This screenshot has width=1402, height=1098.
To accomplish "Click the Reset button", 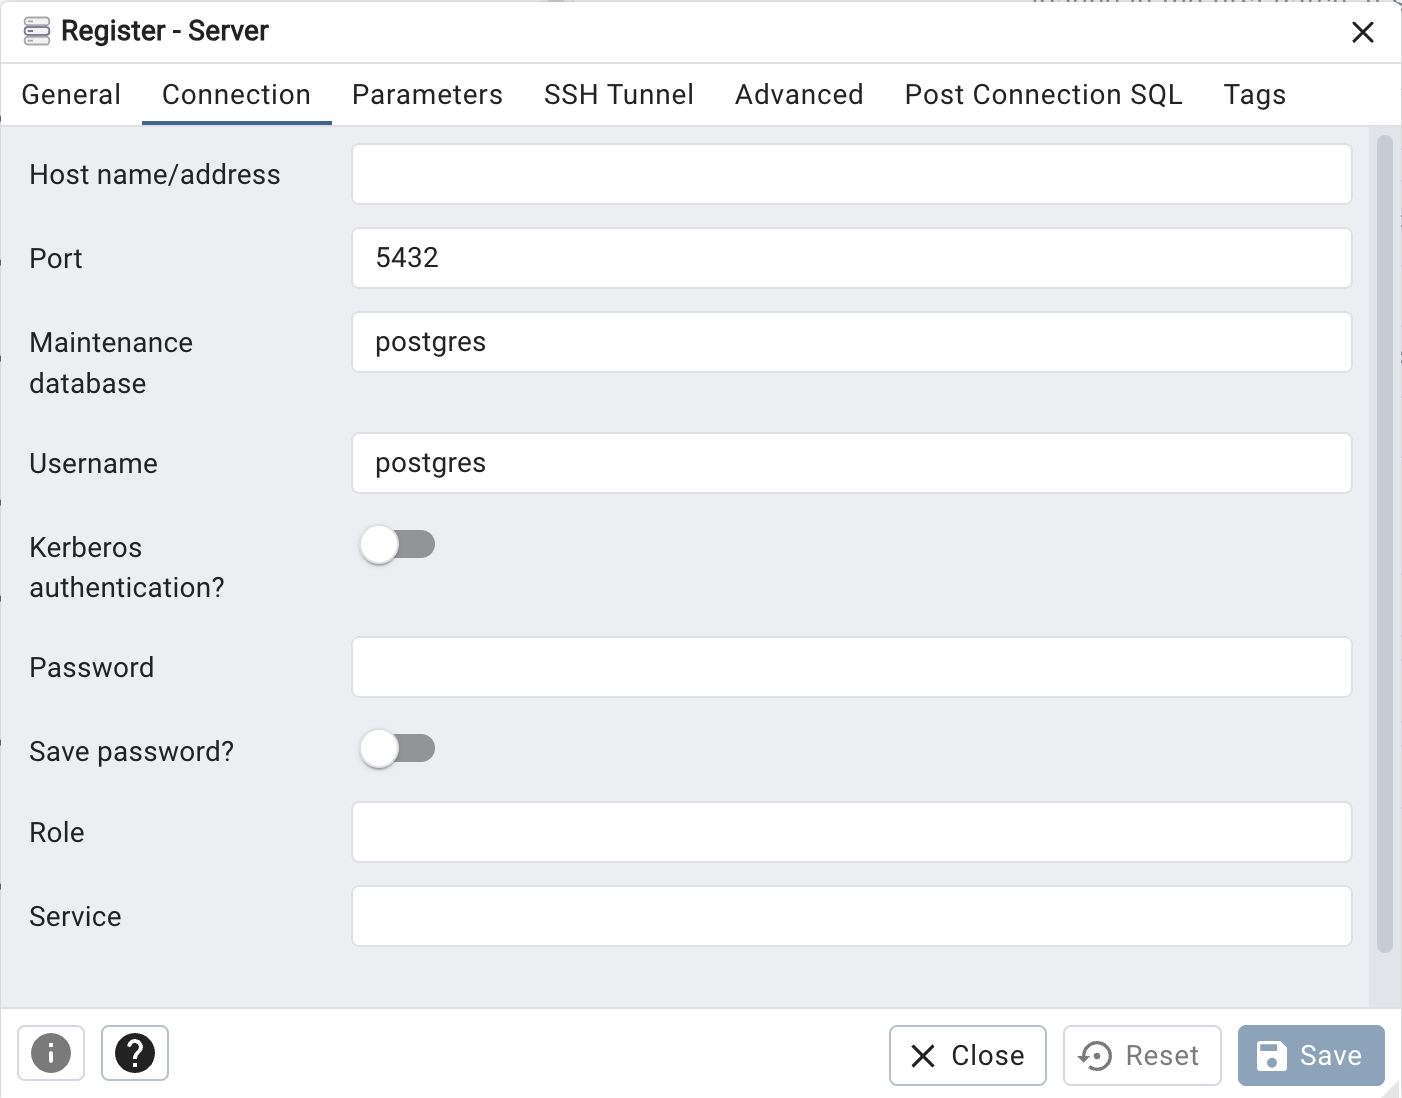I will (x=1141, y=1055).
